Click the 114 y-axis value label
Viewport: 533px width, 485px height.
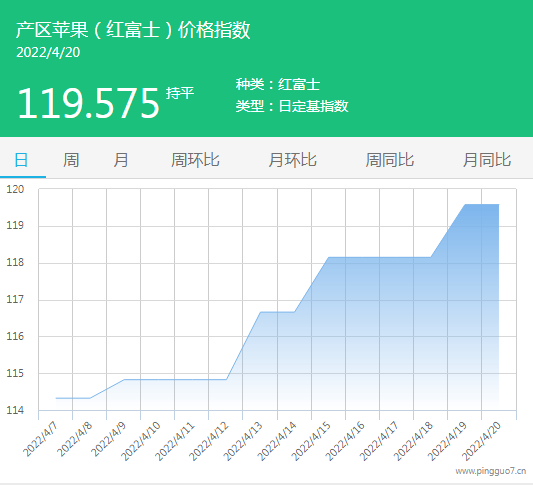(x=15, y=410)
